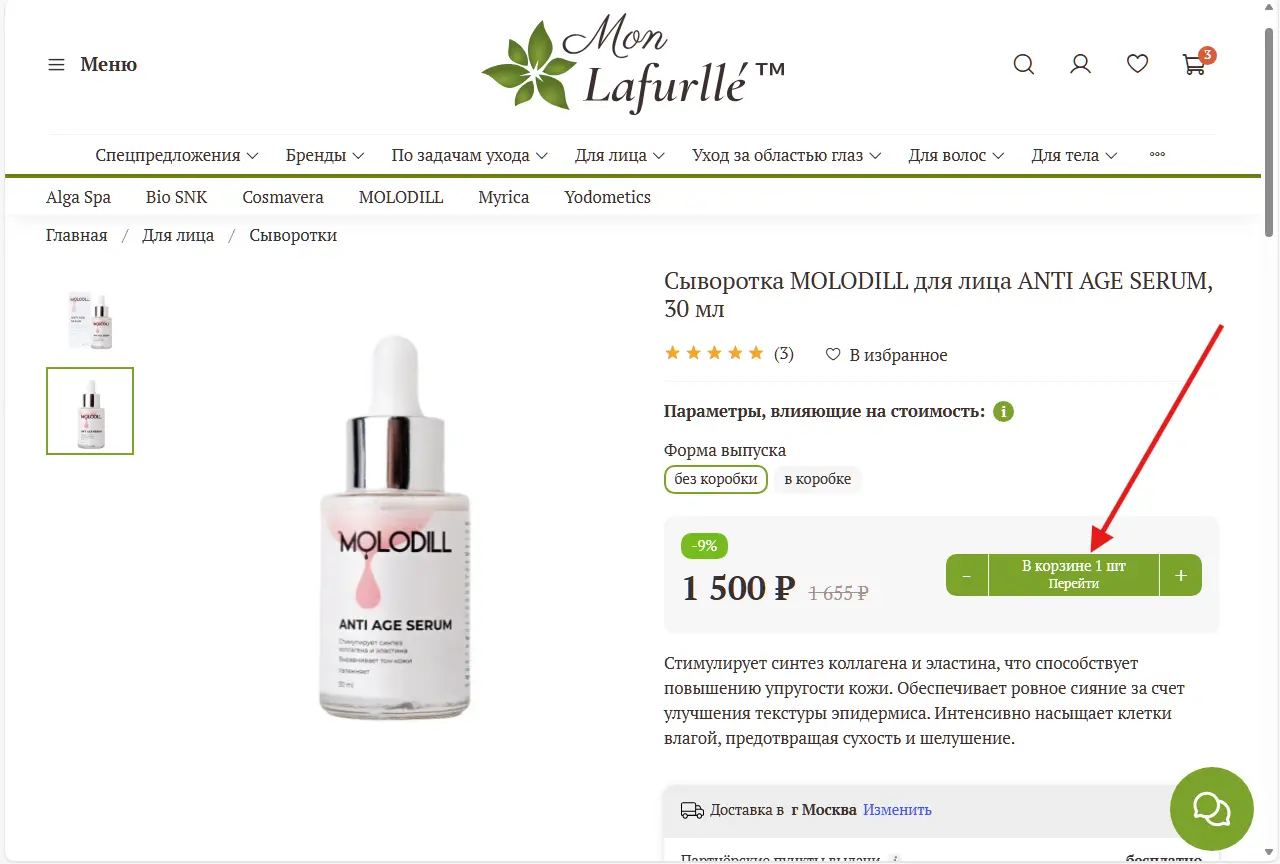Select the «в коробке» option
This screenshot has width=1280, height=864.
[x=817, y=479]
